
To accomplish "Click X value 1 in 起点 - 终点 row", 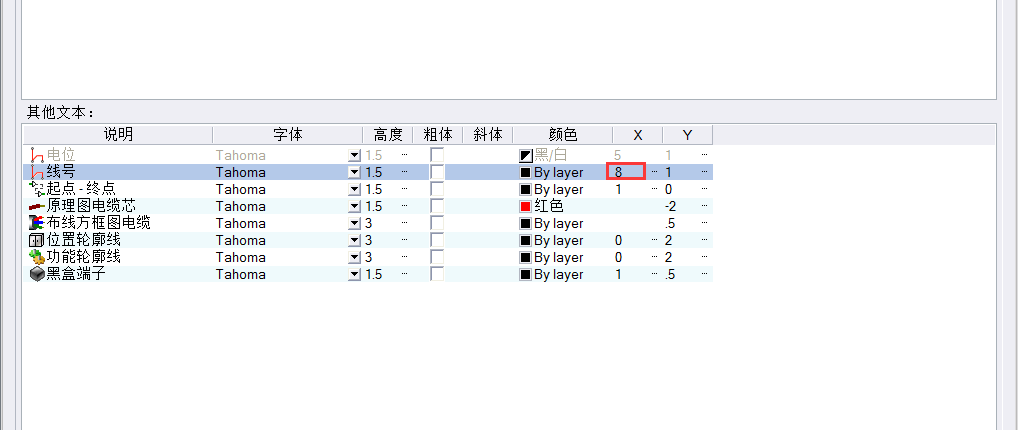I will (x=619, y=190).
